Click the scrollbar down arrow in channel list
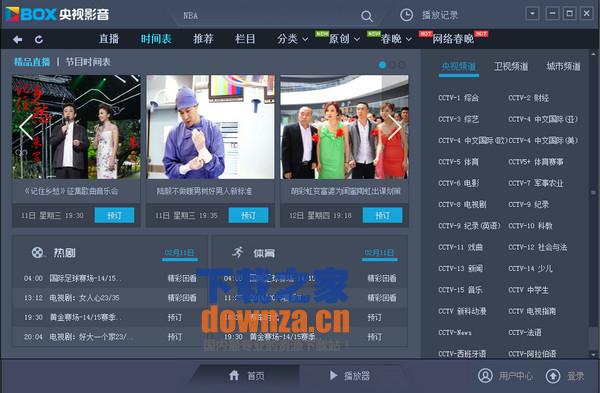The height and width of the screenshot is (393, 600). click(593, 355)
